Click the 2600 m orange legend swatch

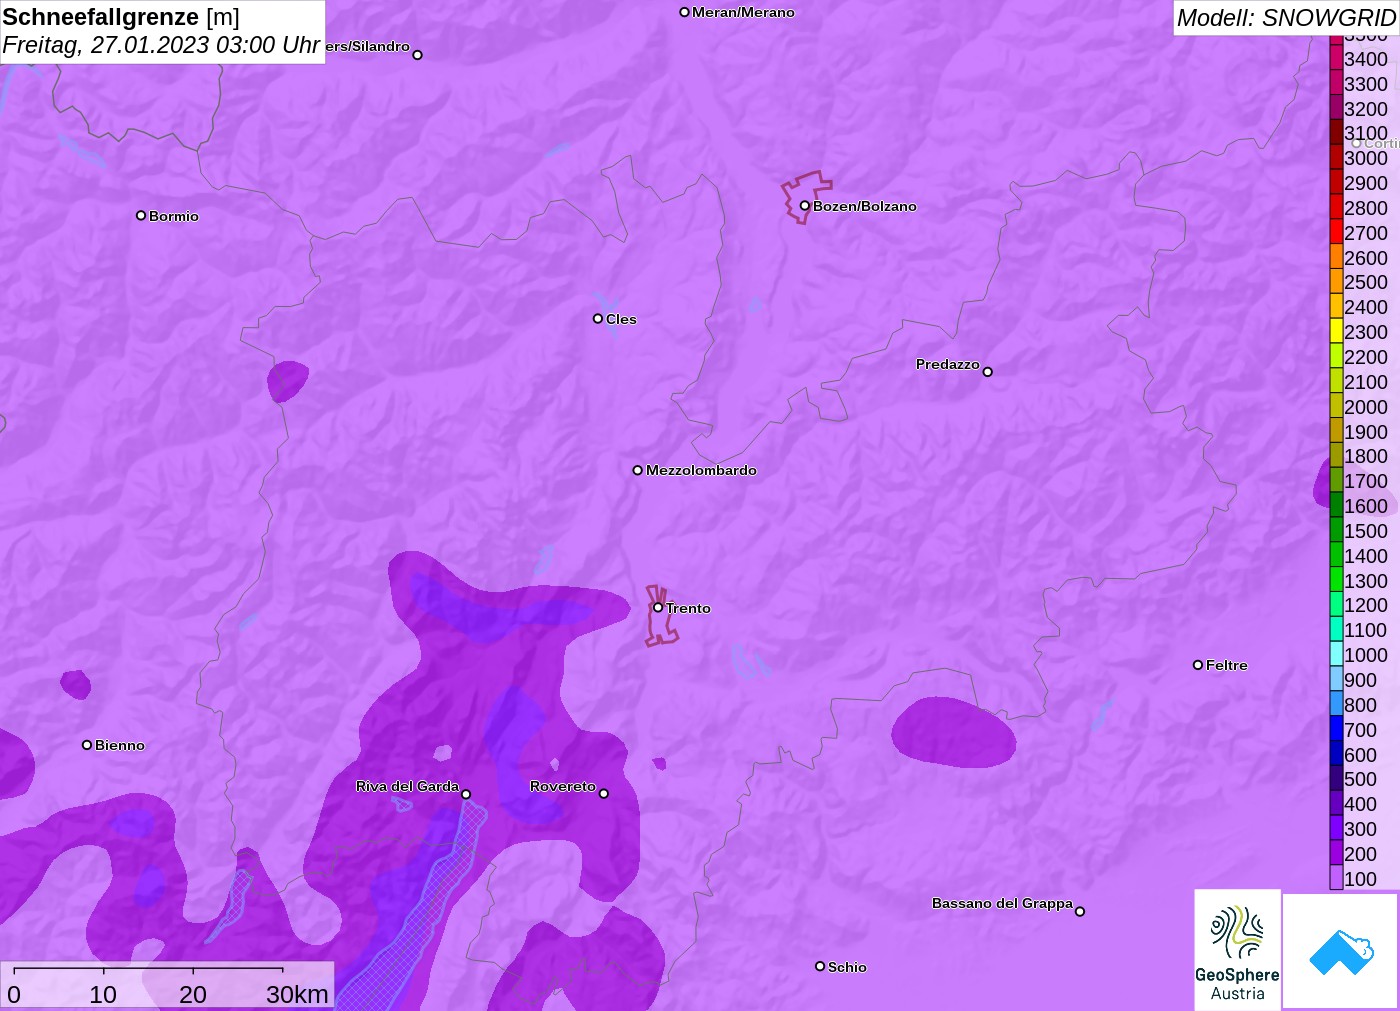click(x=1336, y=257)
